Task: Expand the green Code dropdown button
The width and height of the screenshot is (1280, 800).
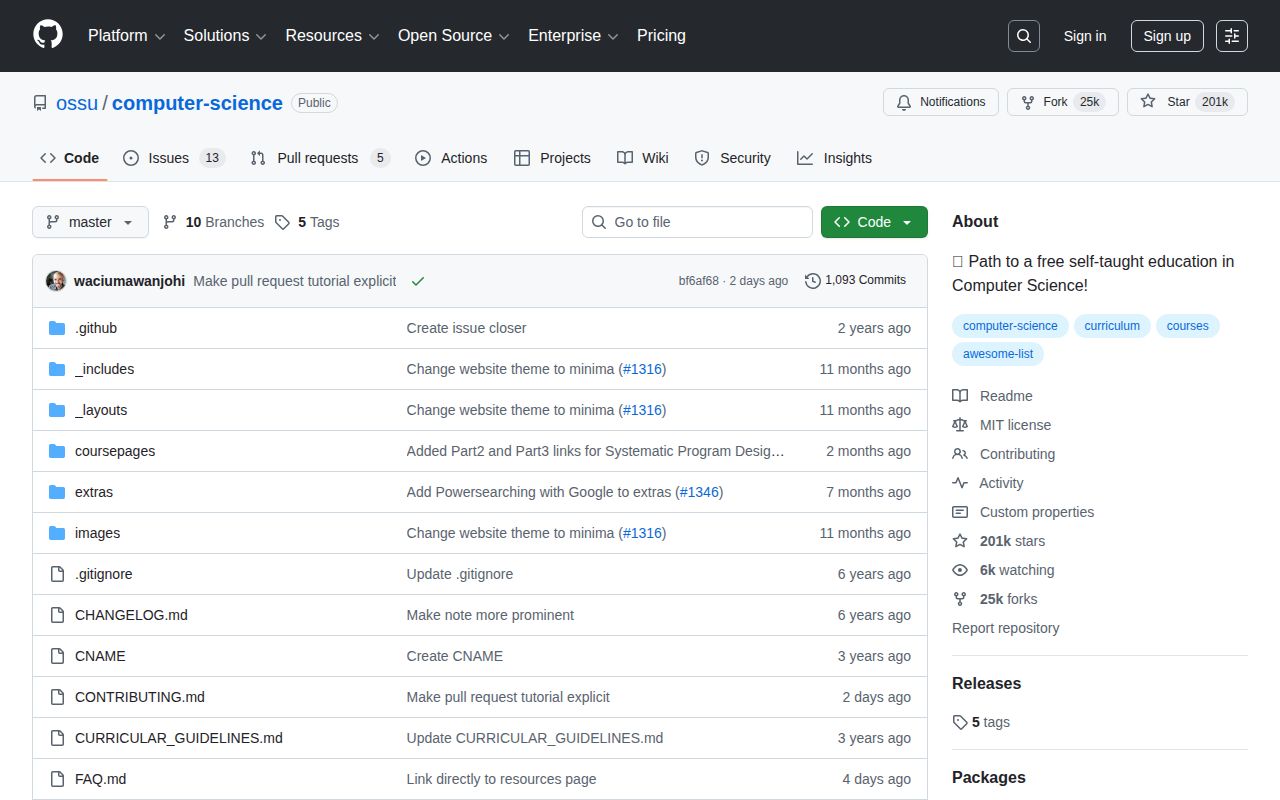Action: [873, 222]
